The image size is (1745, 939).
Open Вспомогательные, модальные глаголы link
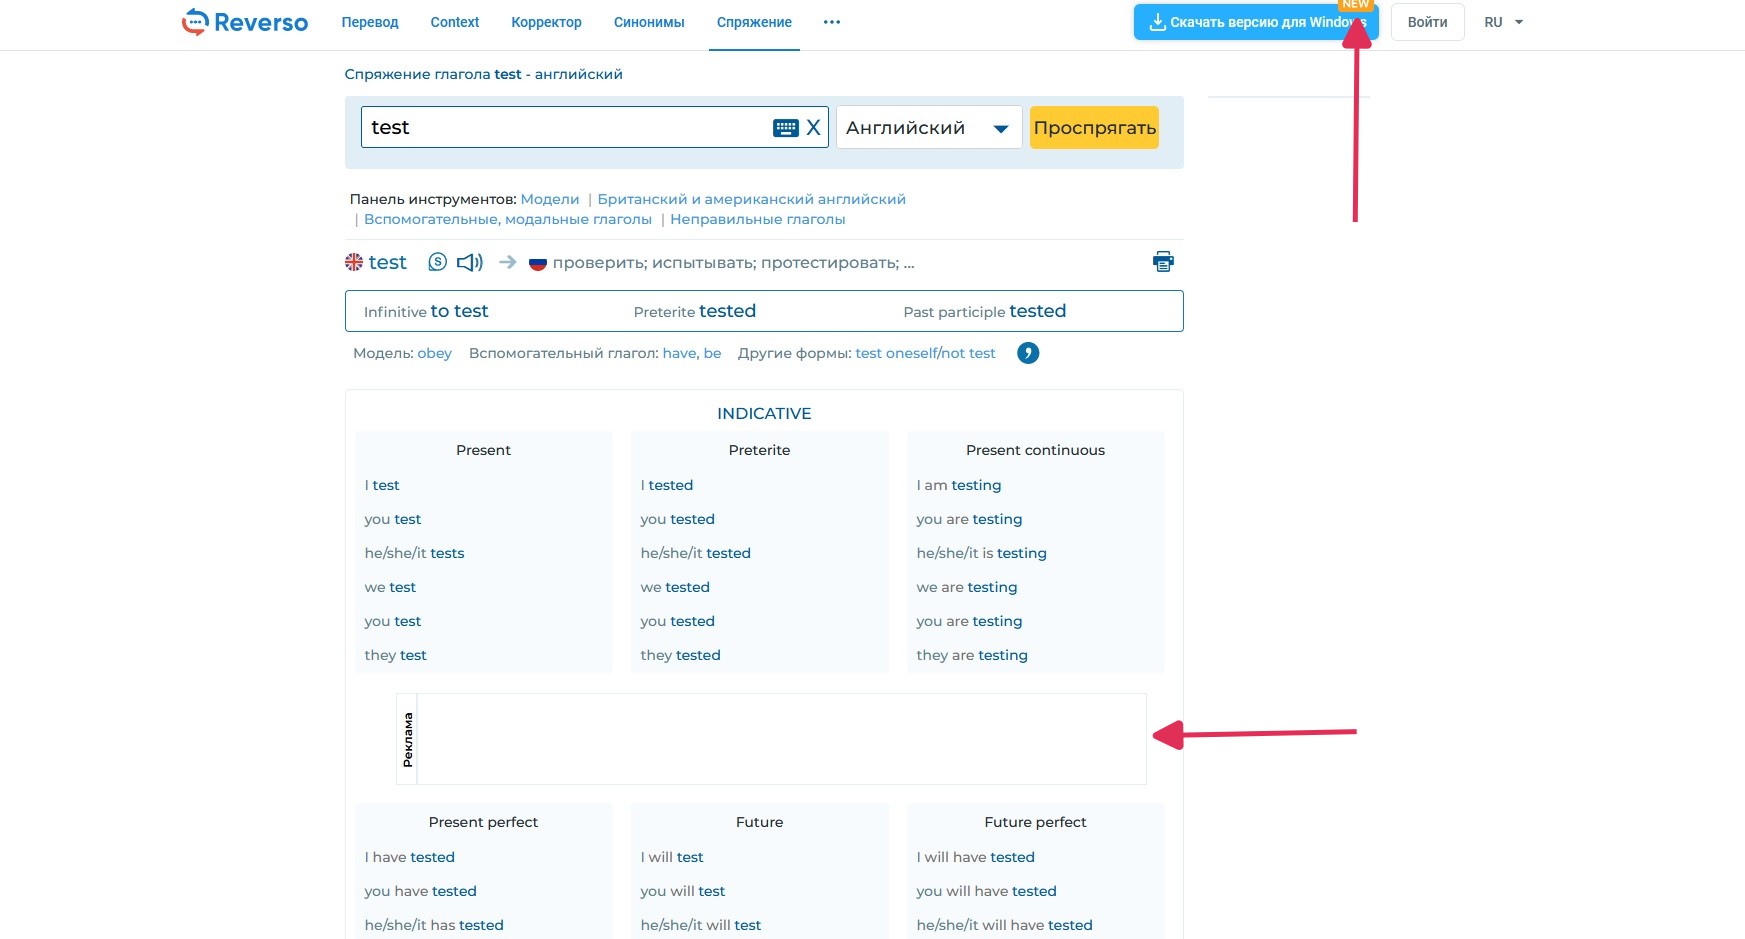pyautogui.click(x=508, y=219)
